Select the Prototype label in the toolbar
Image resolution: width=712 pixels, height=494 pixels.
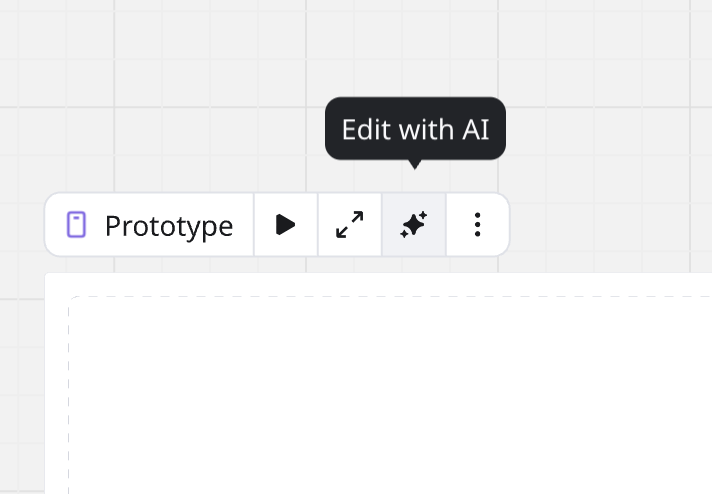(168, 225)
